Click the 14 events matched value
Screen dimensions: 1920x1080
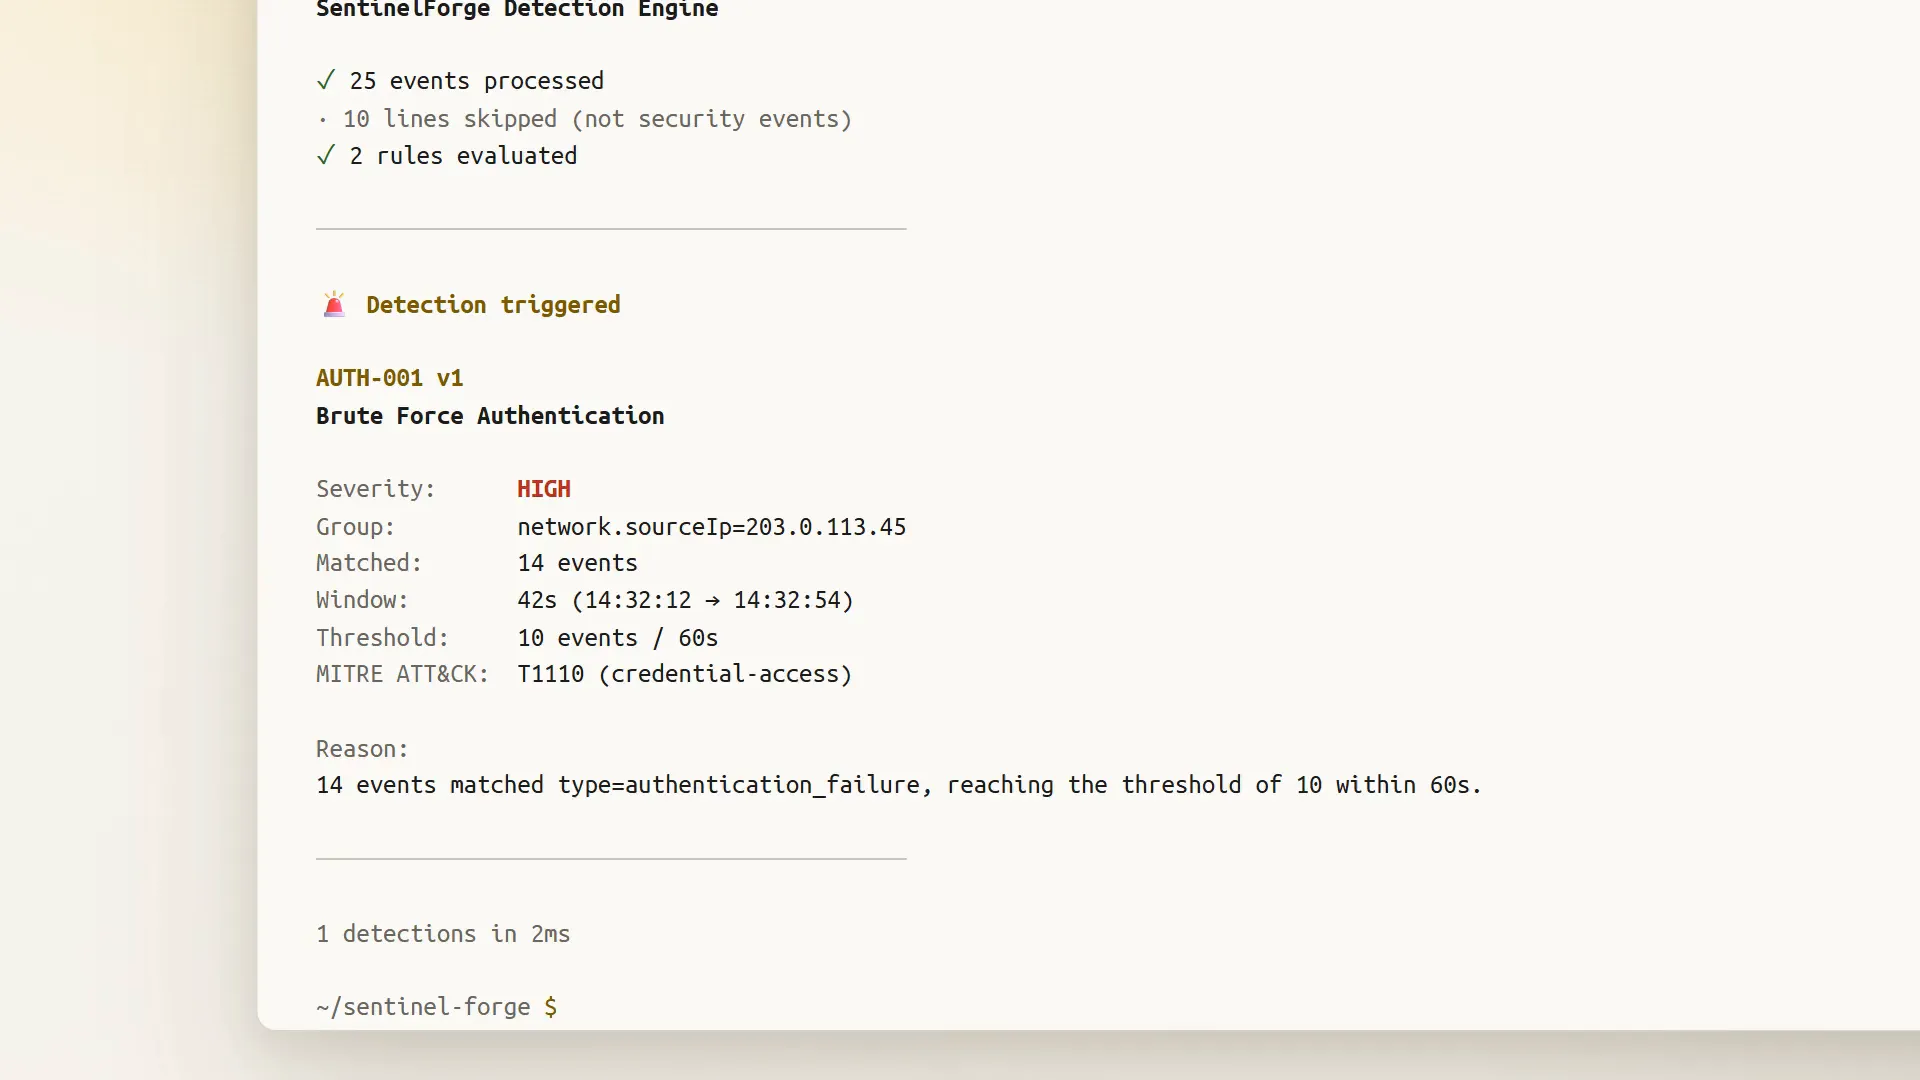(577, 563)
